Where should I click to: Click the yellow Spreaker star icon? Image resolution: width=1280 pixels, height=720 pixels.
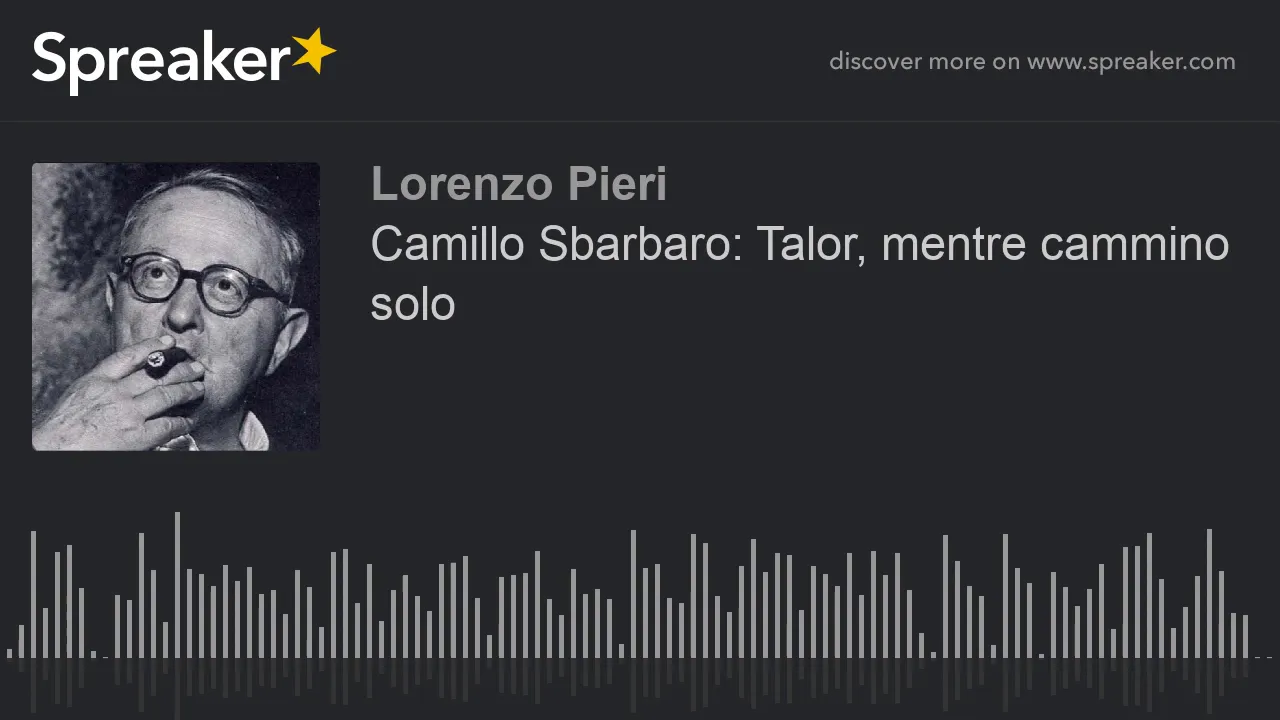click(x=314, y=51)
